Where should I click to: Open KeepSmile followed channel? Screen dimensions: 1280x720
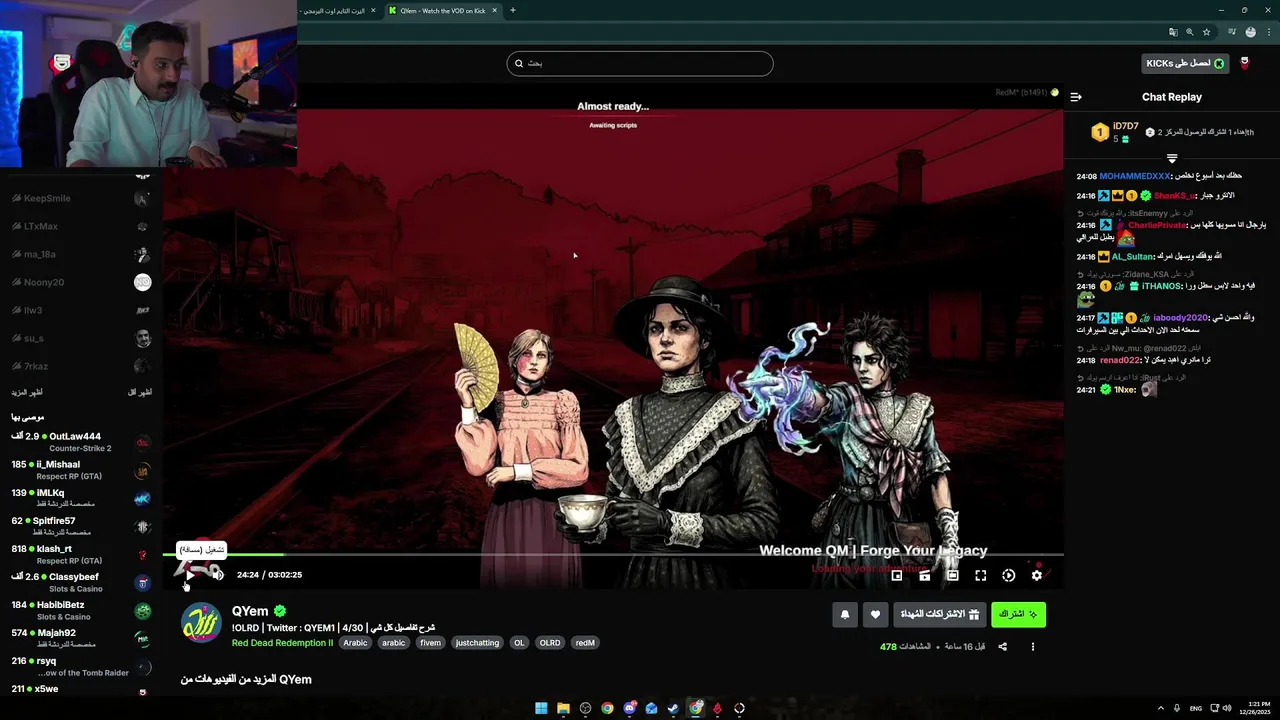[82, 198]
